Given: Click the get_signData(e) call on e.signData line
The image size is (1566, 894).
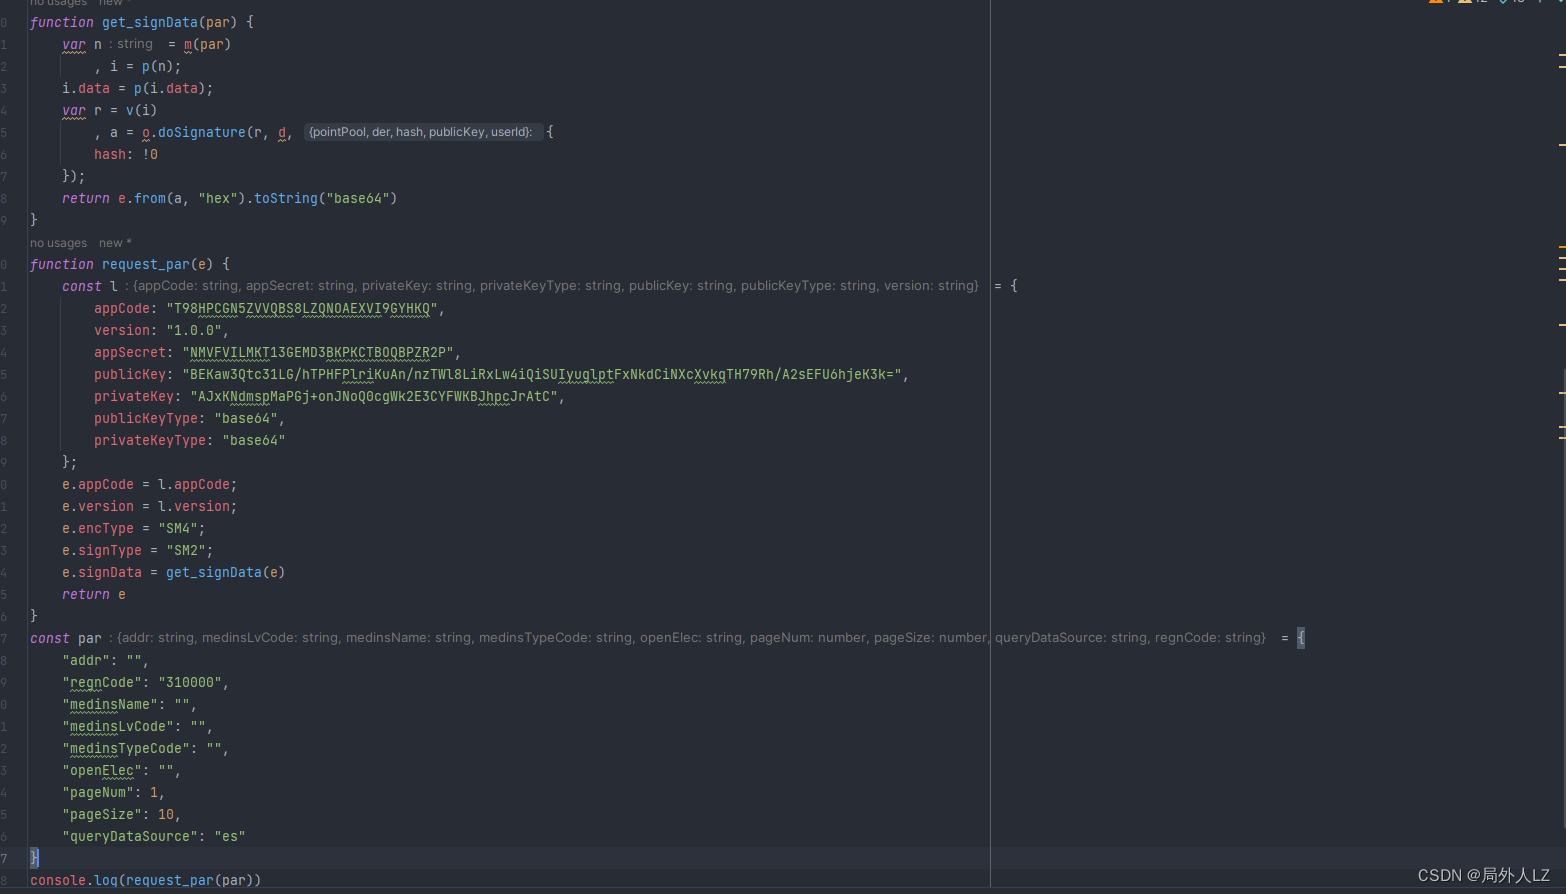Looking at the screenshot, I should click(x=226, y=572).
